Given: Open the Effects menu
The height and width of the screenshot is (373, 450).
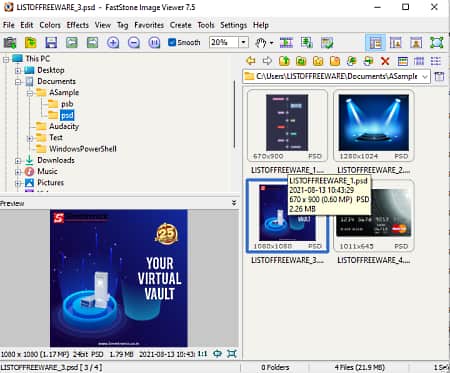Looking at the screenshot, I should click(78, 25).
